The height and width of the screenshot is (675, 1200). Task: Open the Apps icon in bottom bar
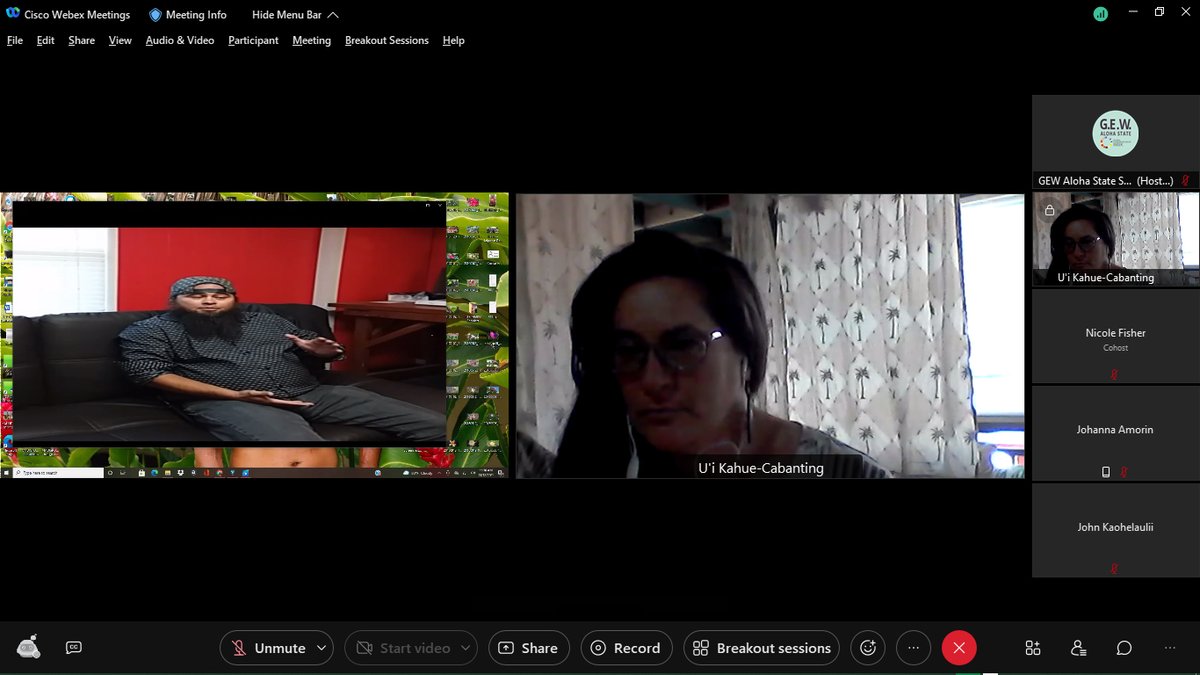[x=1033, y=648]
